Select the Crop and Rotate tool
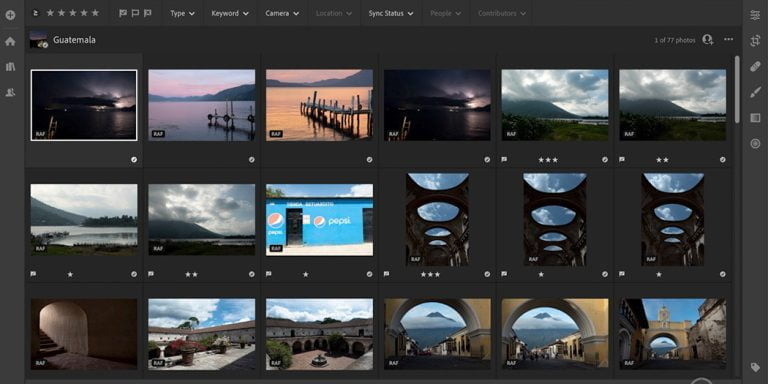 755,41
